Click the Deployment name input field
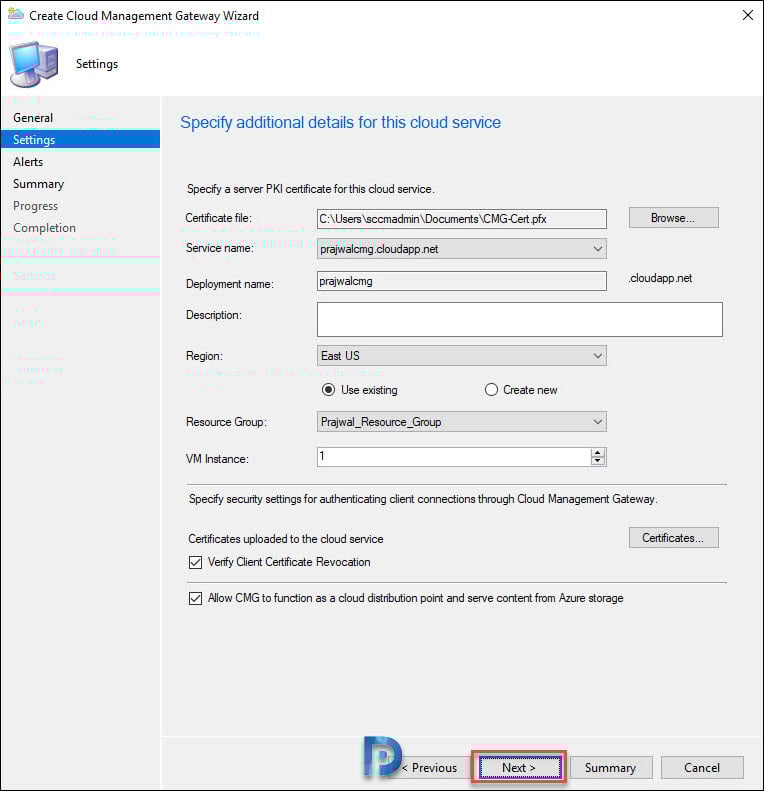Screen dimensions: 764x791 pos(462,281)
